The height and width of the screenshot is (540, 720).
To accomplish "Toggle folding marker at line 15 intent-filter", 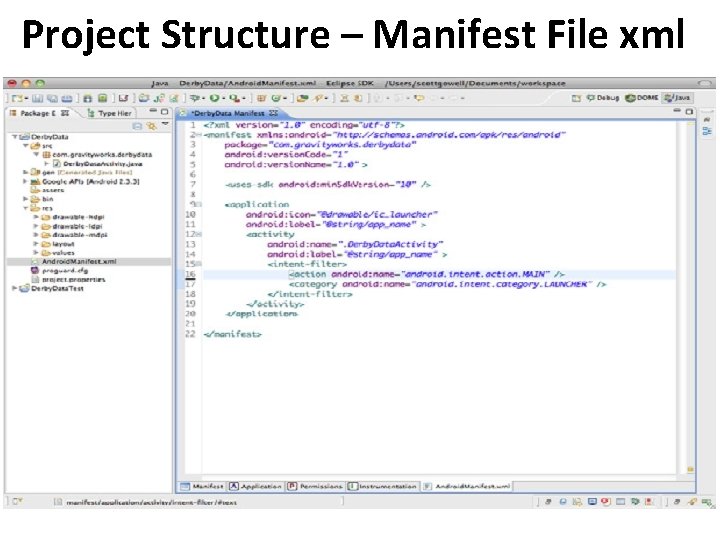I will tap(200, 264).
